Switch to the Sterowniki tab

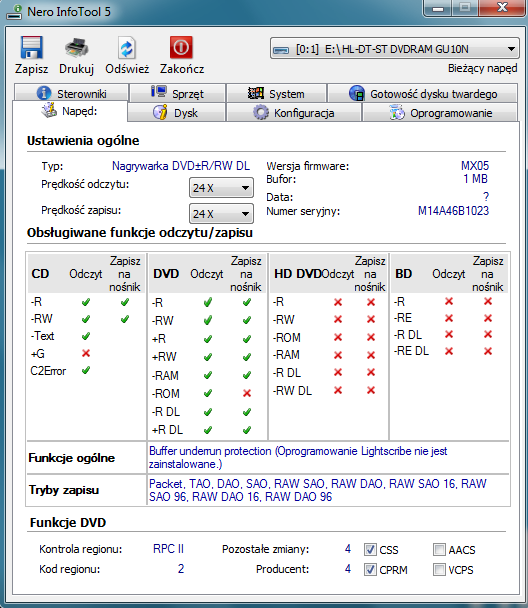pyautogui.click(x=71, y=93)
